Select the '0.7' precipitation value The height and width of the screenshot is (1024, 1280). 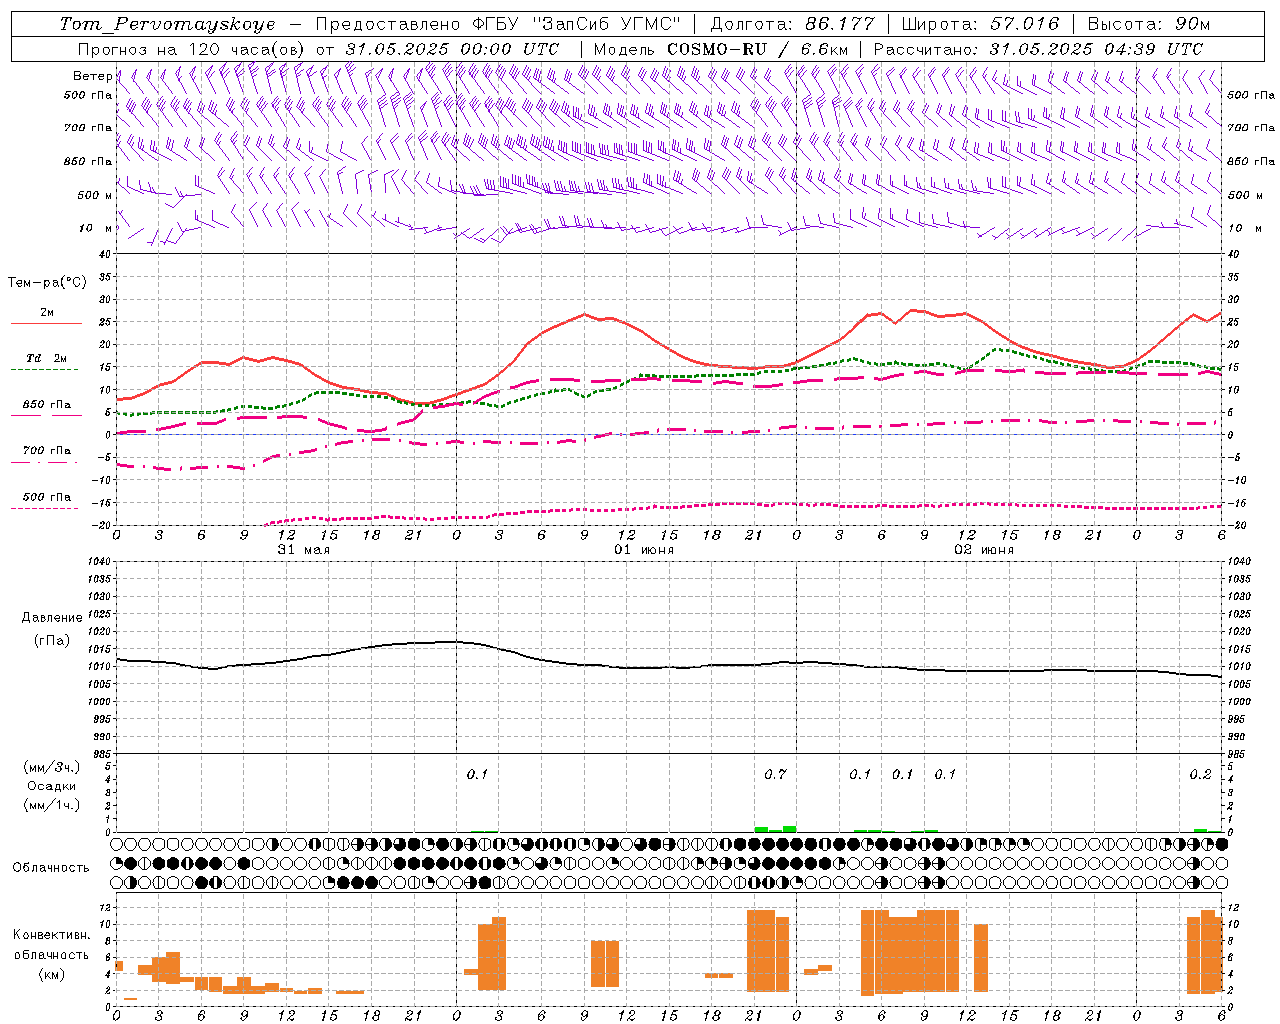[775, 774]
